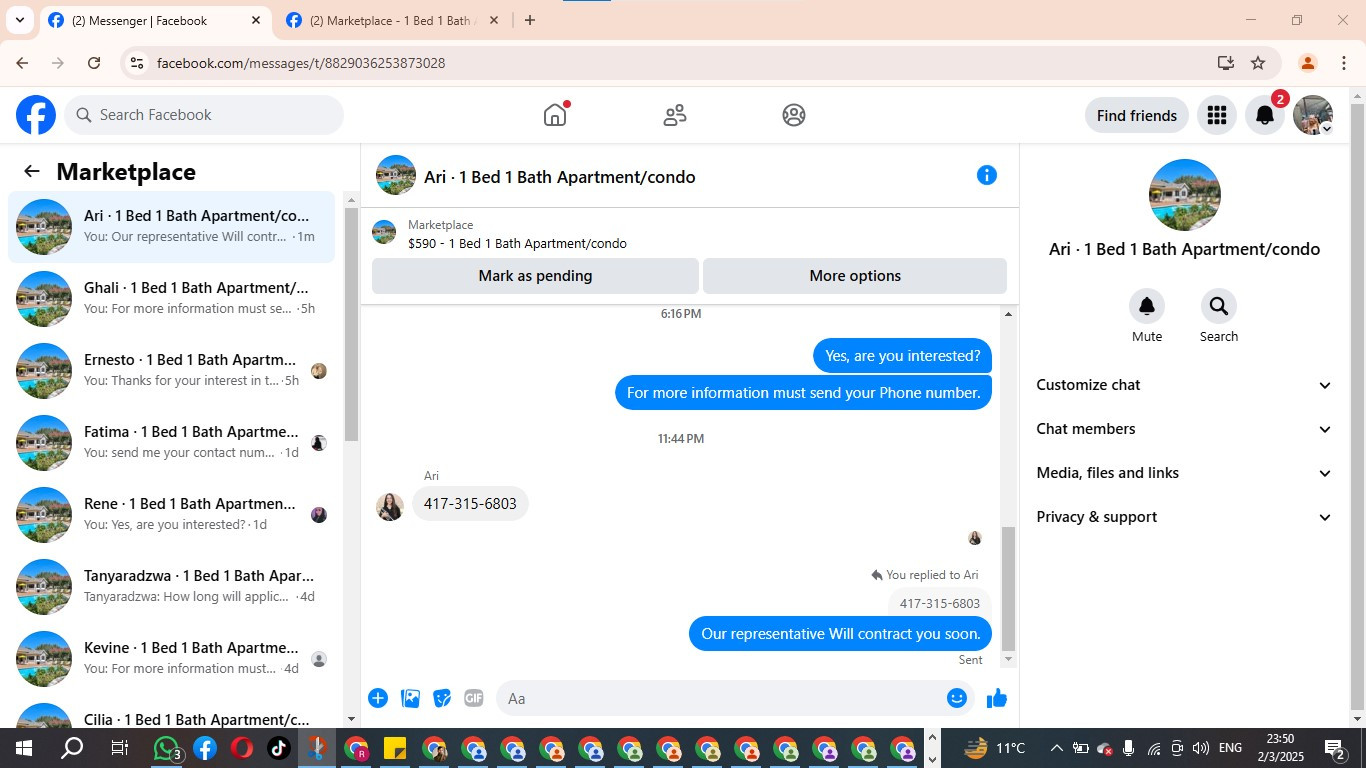This screenshot has width=1366, height=768.
Task: Expand the Customize chat section
Action: tap(1184, 385)
